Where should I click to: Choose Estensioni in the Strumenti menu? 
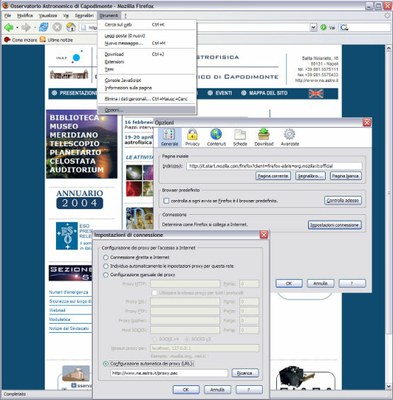tap(147, 62)
